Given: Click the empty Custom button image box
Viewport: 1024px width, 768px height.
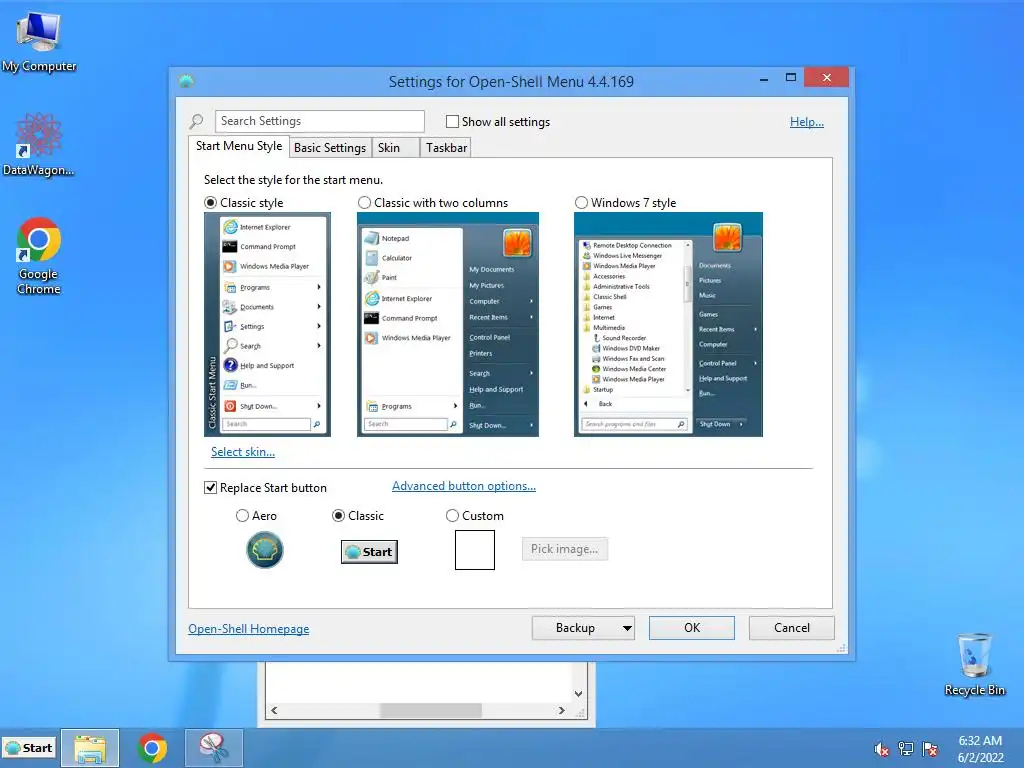Looking at the screenshot, I should click(475, 550).
